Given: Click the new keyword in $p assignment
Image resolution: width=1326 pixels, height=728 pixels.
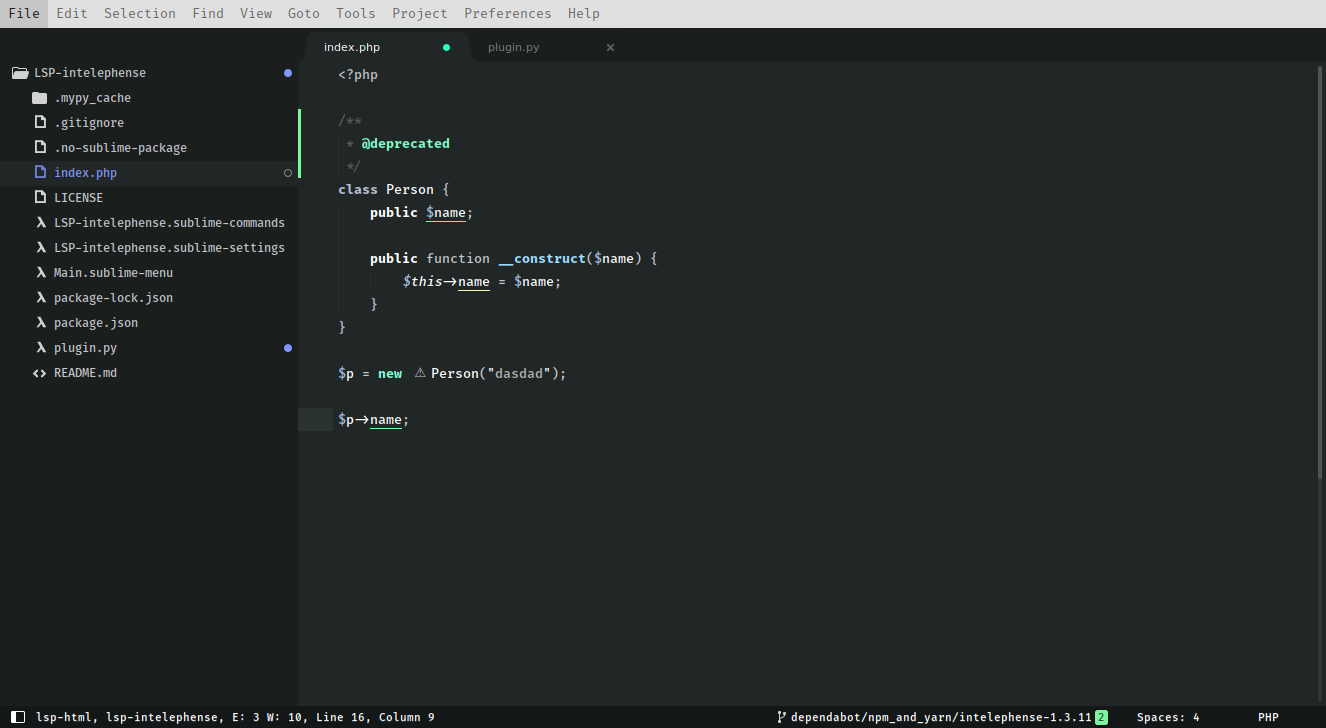Looking at the screenshot, I should 390,373.
